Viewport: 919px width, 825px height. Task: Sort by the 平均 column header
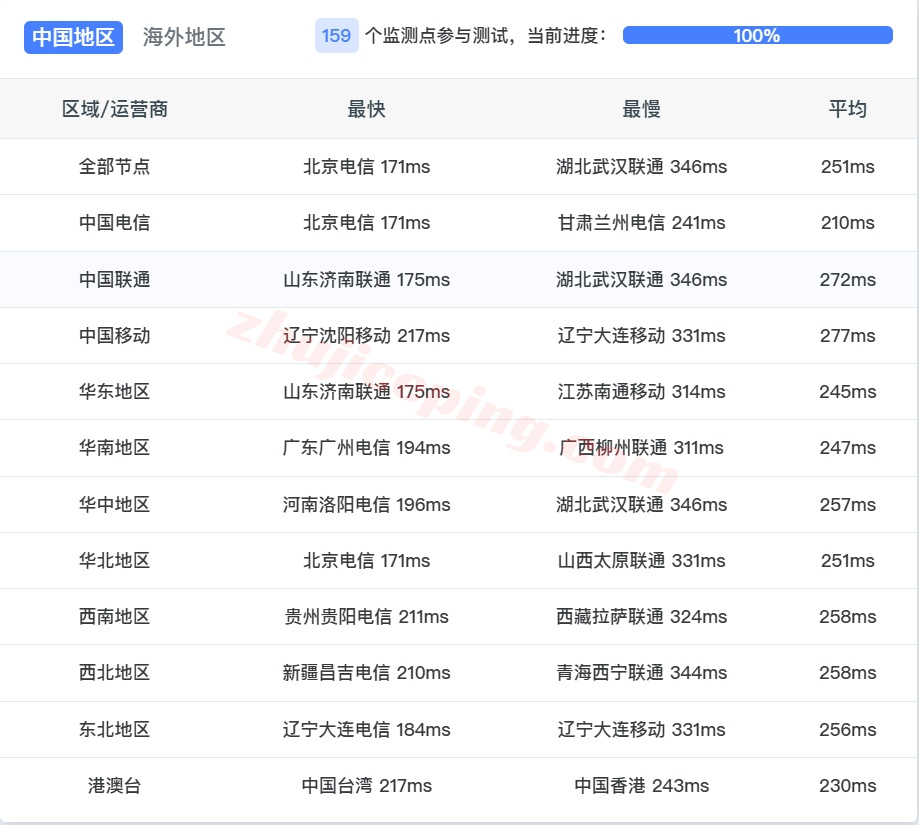click(x=848, y=109)
